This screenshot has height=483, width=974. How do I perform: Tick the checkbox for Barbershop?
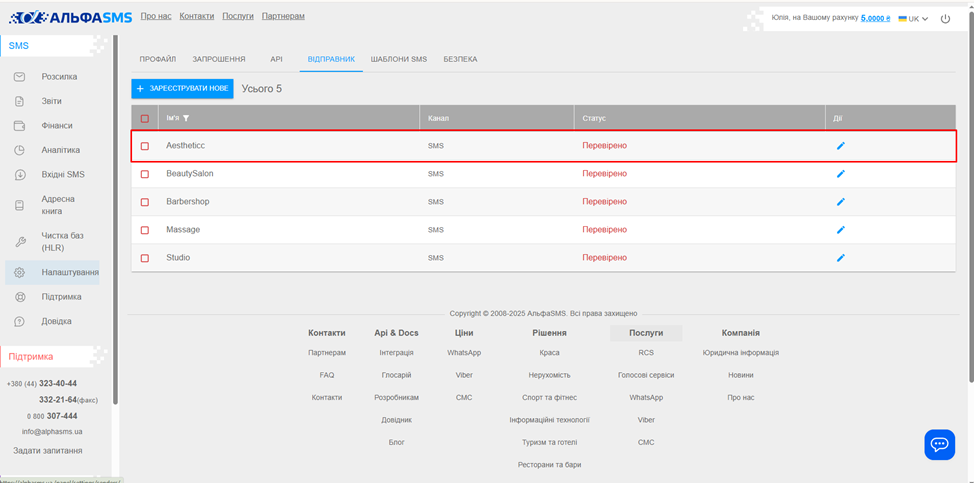[x=145, y=202]
